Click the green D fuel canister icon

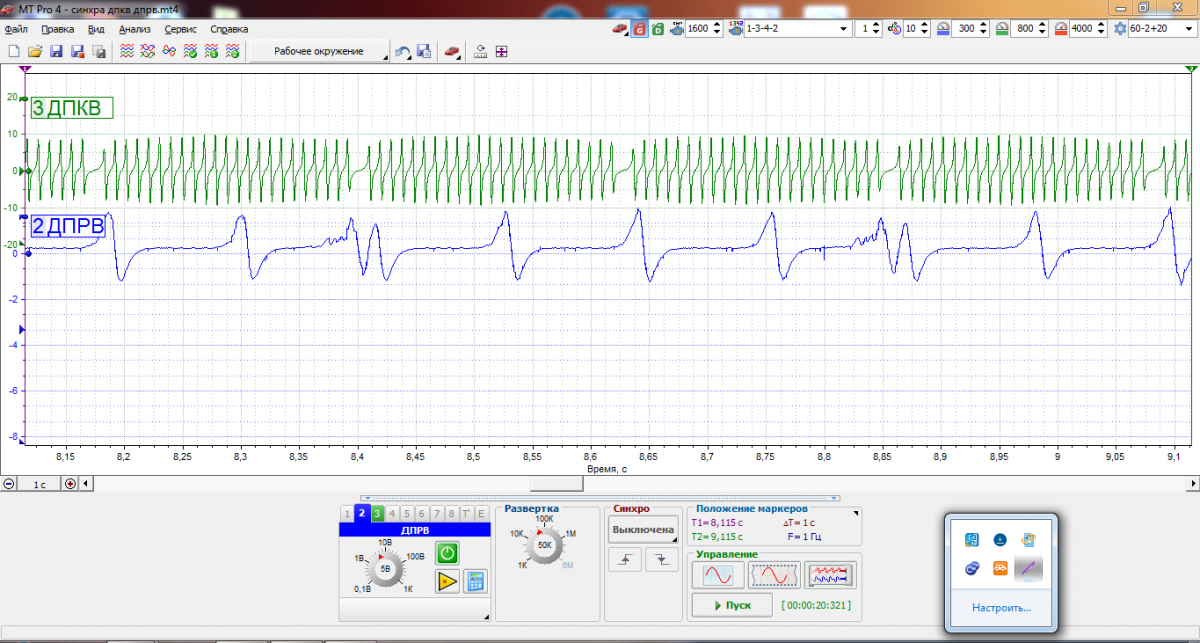coord(658,29)
